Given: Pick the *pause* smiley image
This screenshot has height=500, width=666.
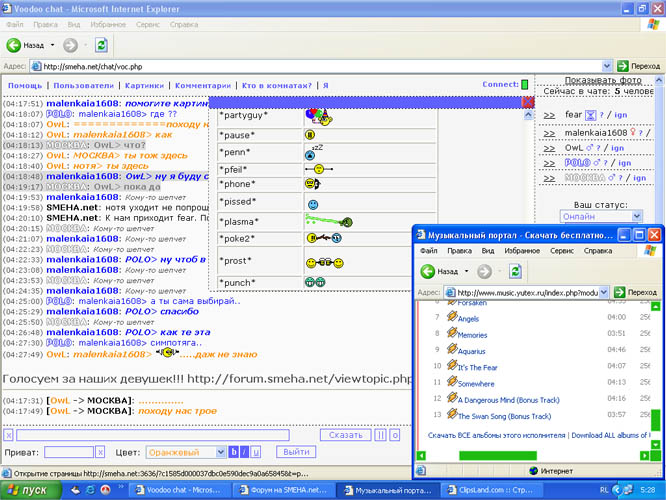Looking at the screenshot, I should pos(310,135).
